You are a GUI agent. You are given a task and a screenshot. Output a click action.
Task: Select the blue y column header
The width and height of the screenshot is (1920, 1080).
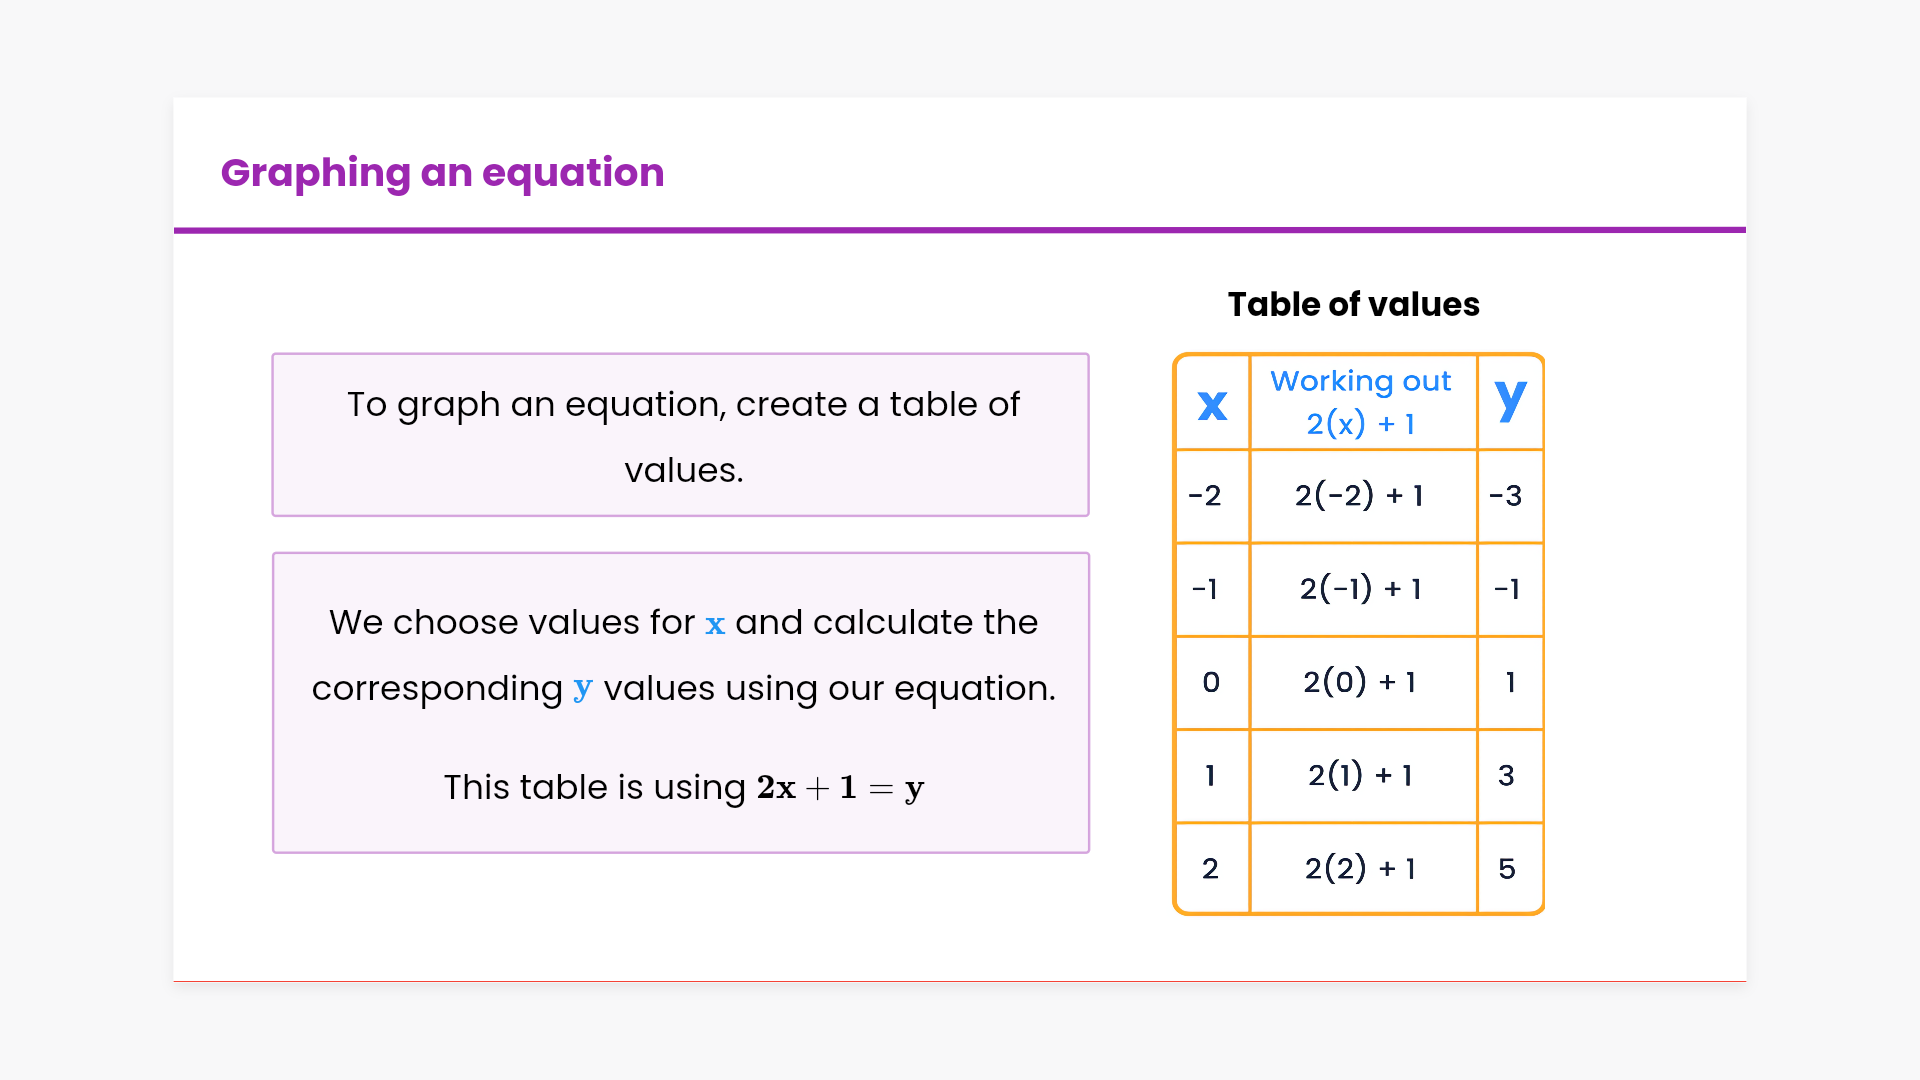click(x=1510, y=400)
